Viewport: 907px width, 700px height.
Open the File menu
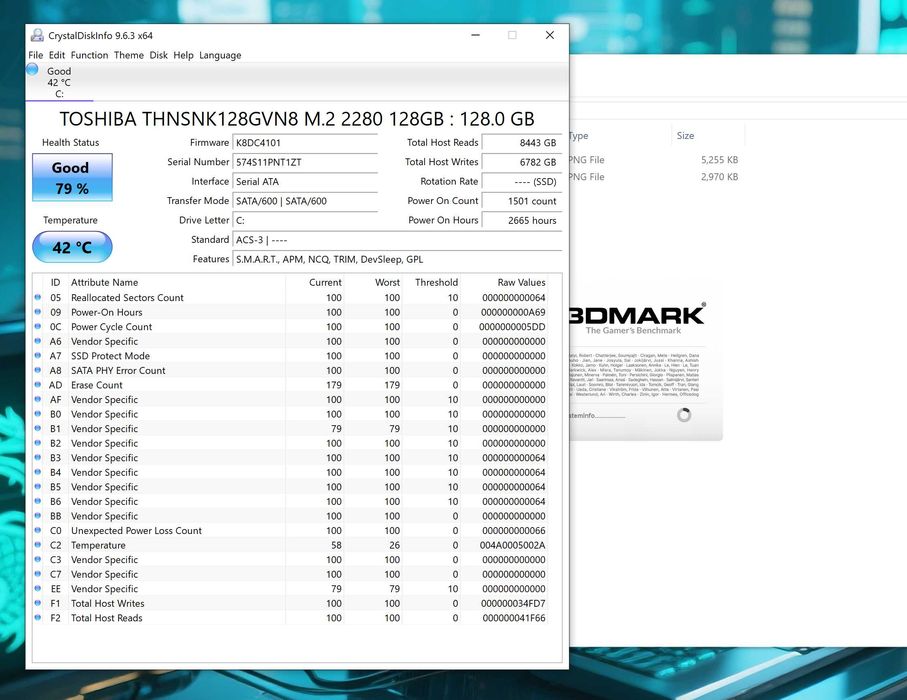point(36,55)
